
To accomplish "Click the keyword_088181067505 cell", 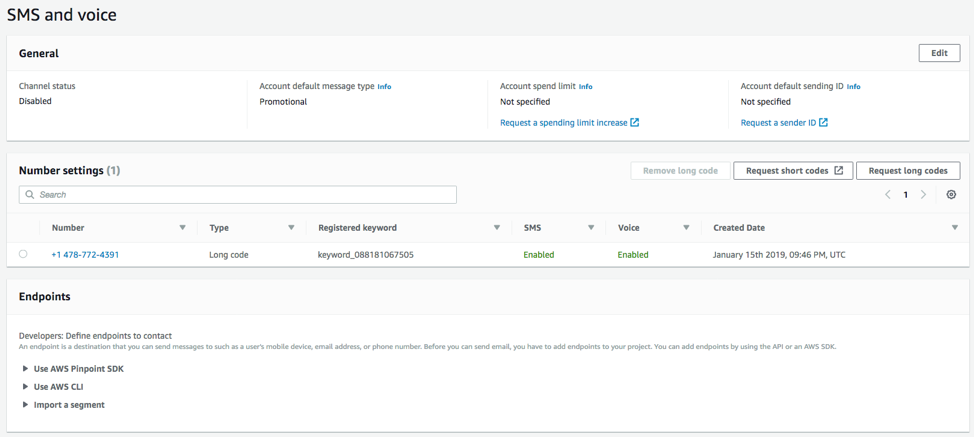I will click(365, 255).
